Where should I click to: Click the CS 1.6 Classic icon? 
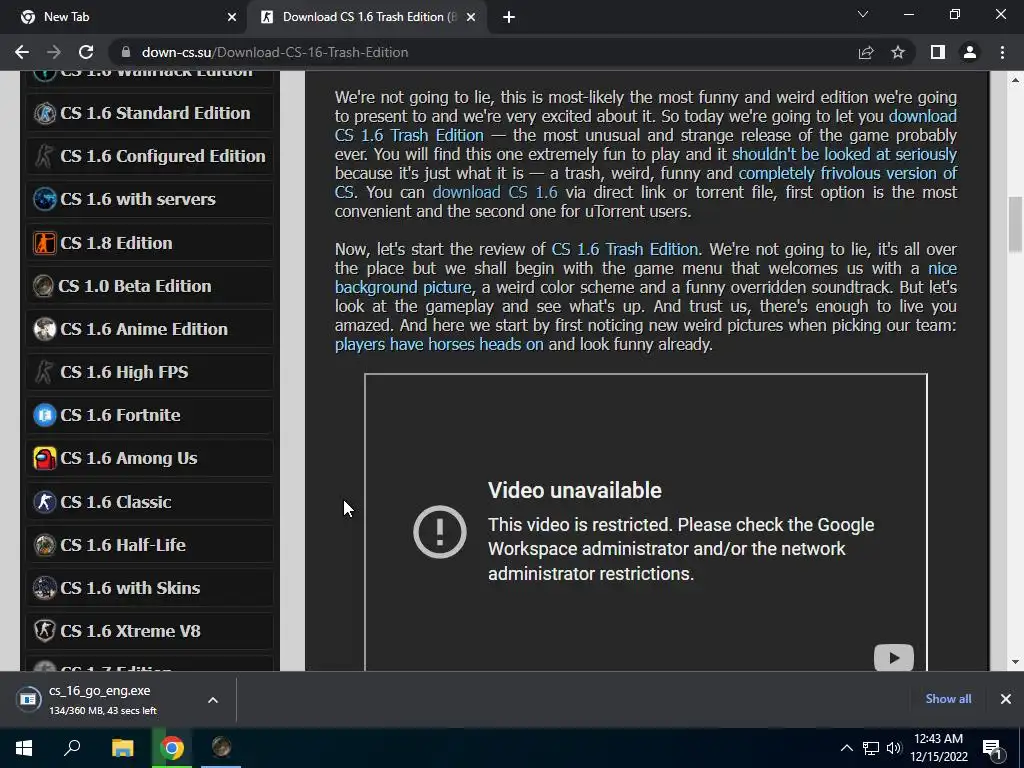[44, 502]
